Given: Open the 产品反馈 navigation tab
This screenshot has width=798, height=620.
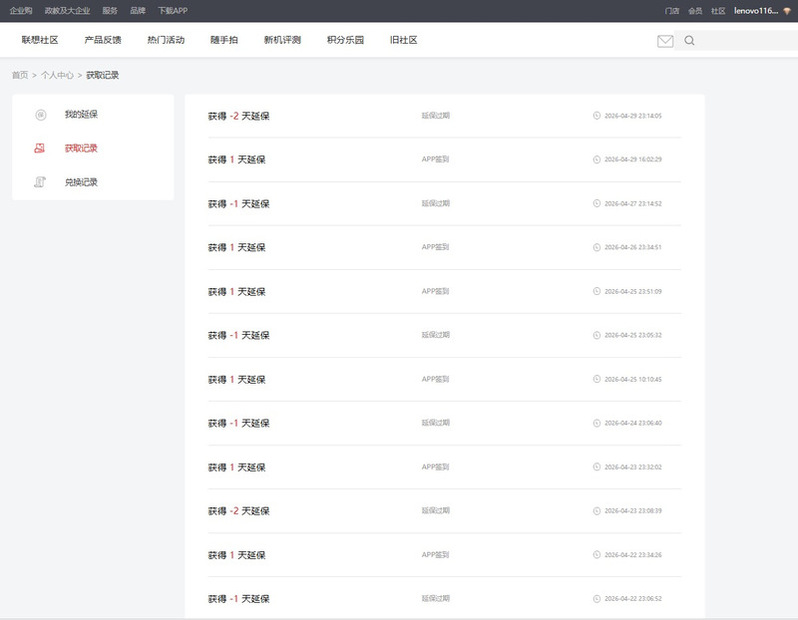Looking at the screenshot, I should click(x=103, y=40).
